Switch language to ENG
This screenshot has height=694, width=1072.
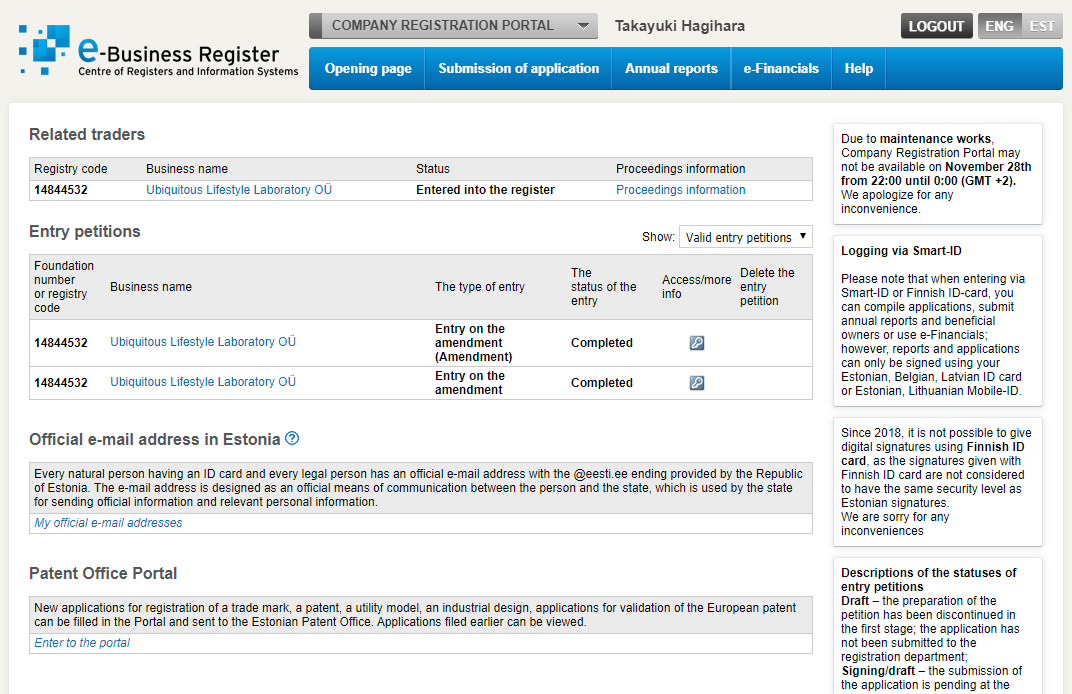(x=999, y=26)
